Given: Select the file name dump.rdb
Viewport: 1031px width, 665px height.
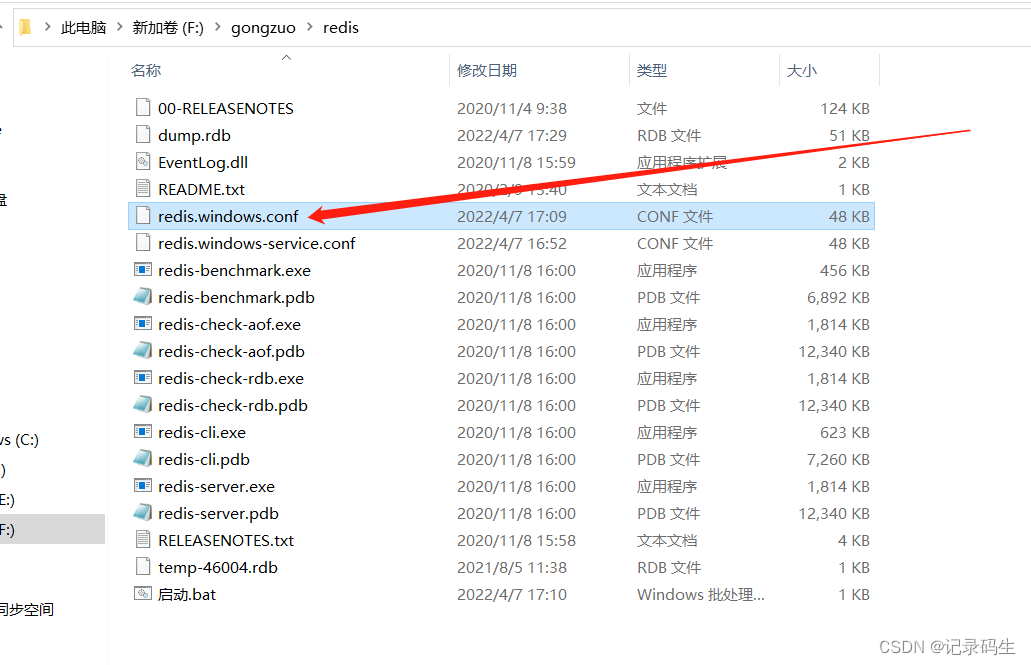Looking at the screenshot, I should [194, 135].
